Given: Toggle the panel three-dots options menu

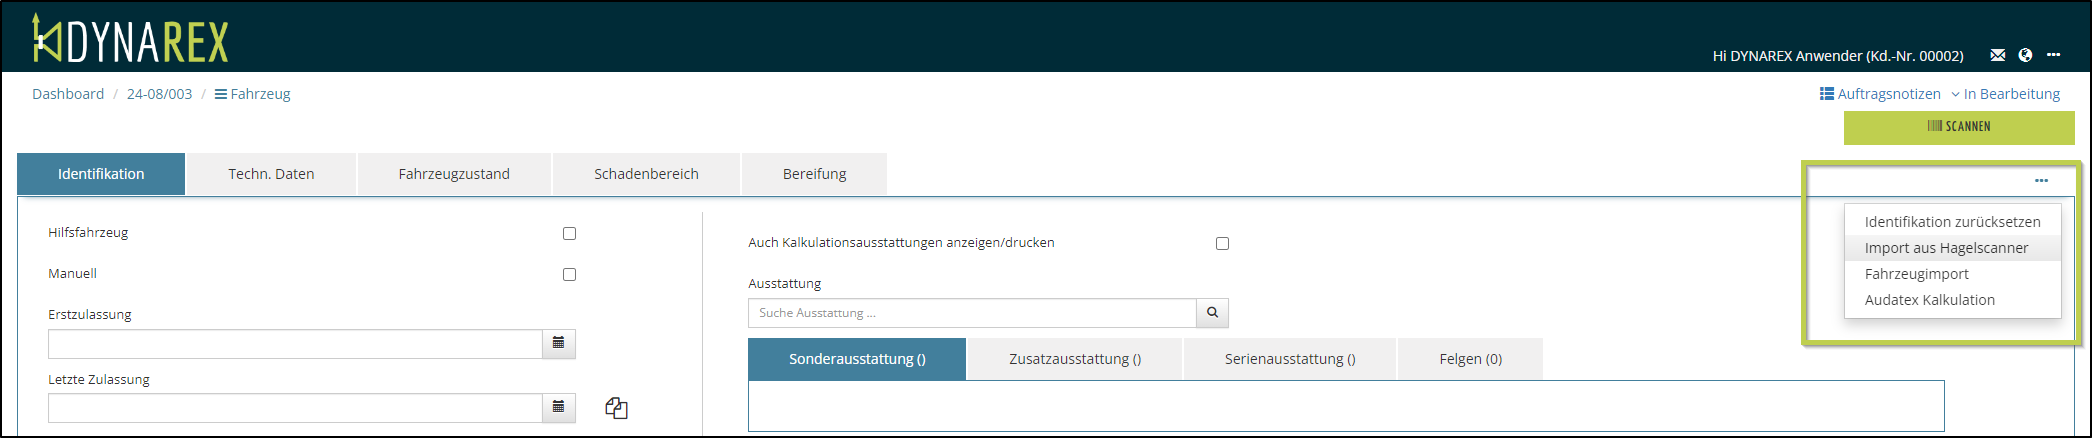Looking at the screenshot, I should pos(2041,181).
